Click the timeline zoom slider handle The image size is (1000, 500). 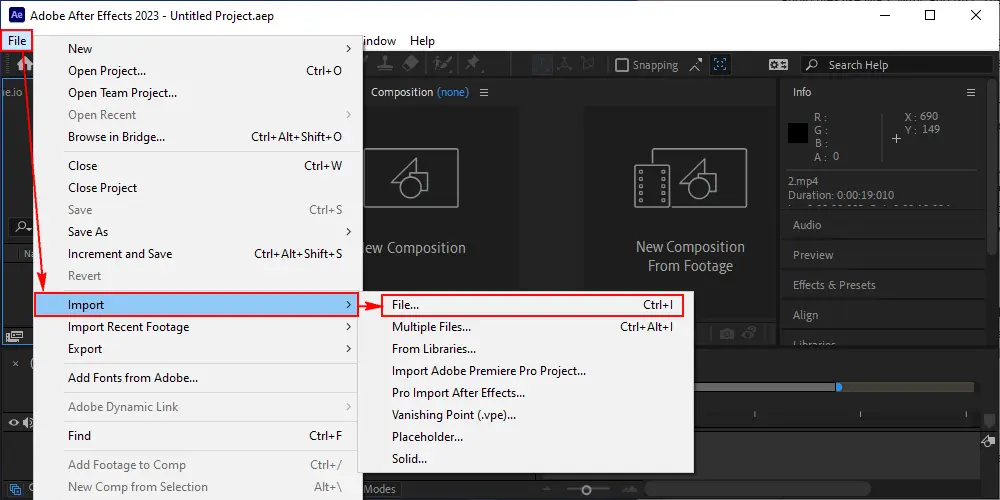click(x=586, y=490)
